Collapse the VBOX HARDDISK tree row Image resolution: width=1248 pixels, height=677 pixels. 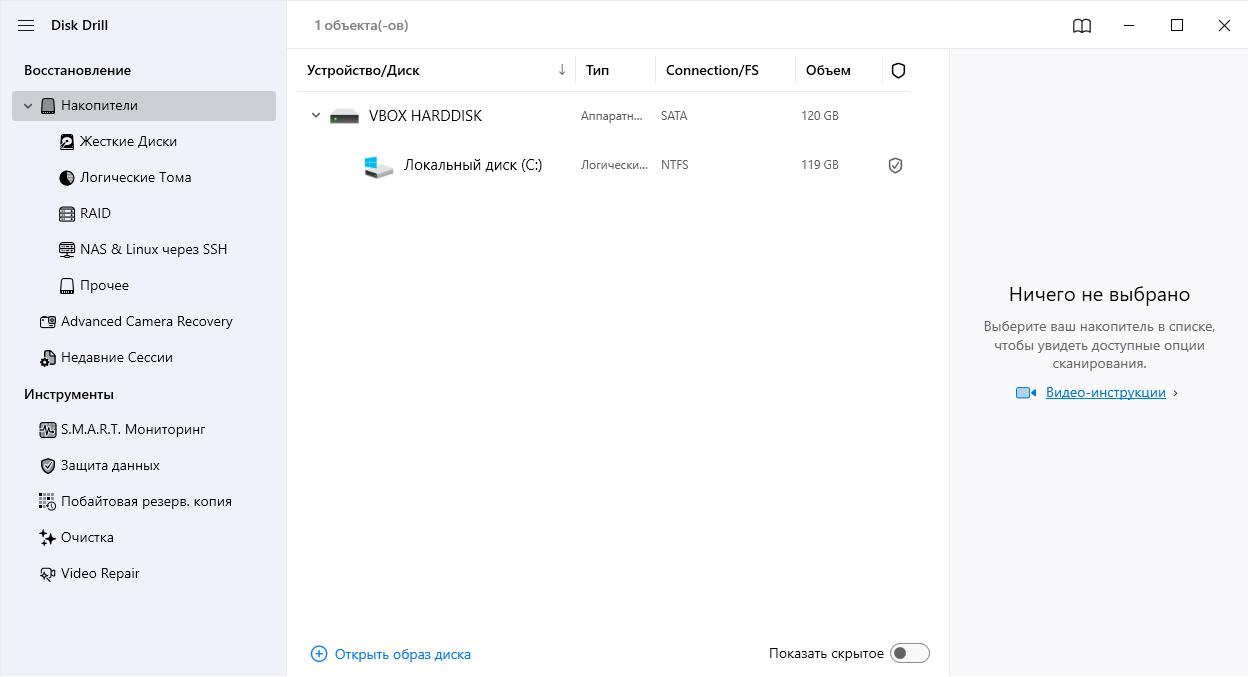[316, 116]
